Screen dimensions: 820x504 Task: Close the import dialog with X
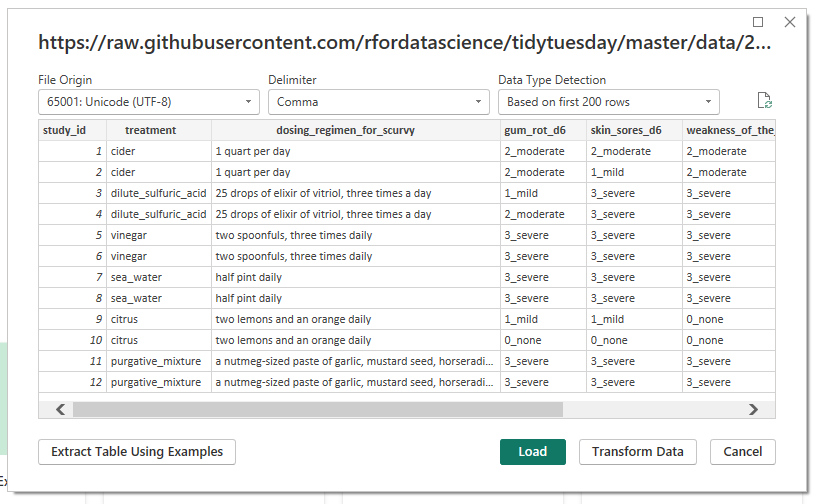point(790,22)
